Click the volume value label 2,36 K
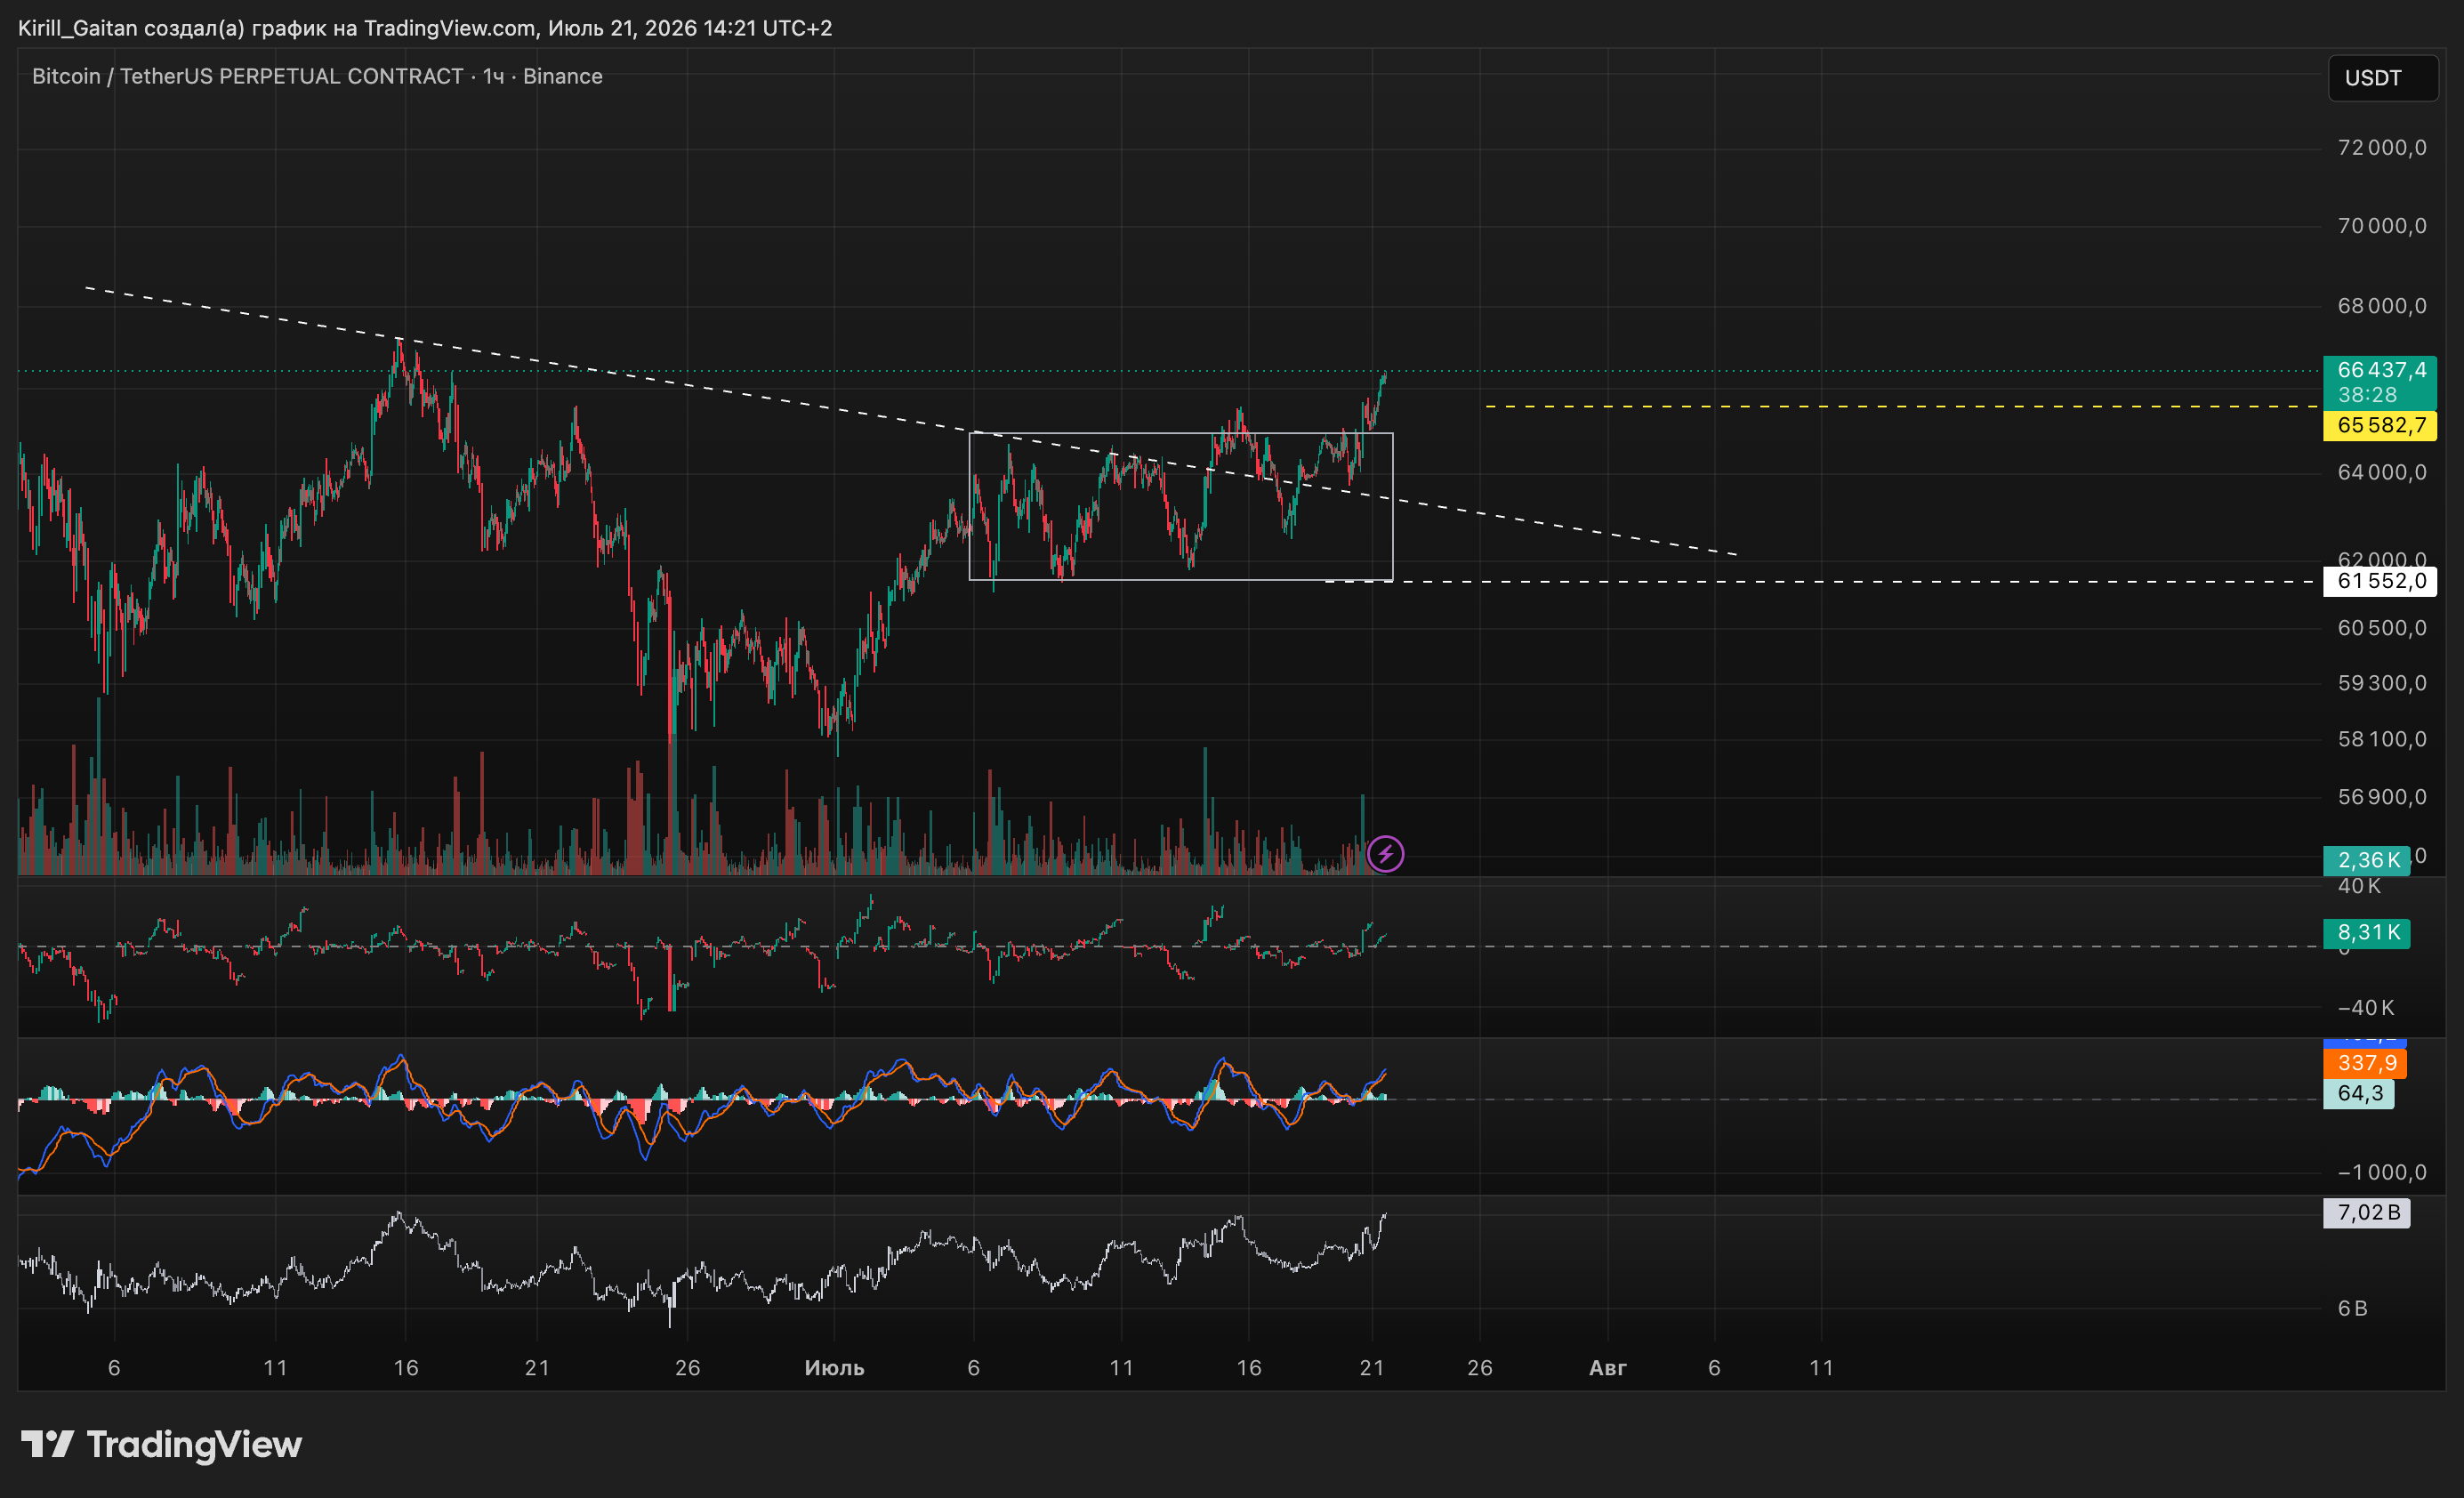The height and width of the screenshot is (1498, 2464). pos(2366,860)
